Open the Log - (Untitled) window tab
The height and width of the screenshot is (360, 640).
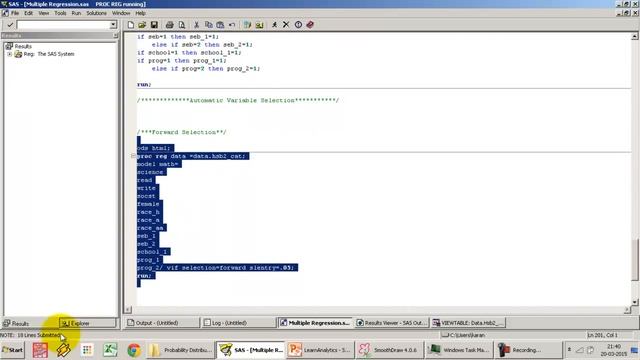pos(238,323)
